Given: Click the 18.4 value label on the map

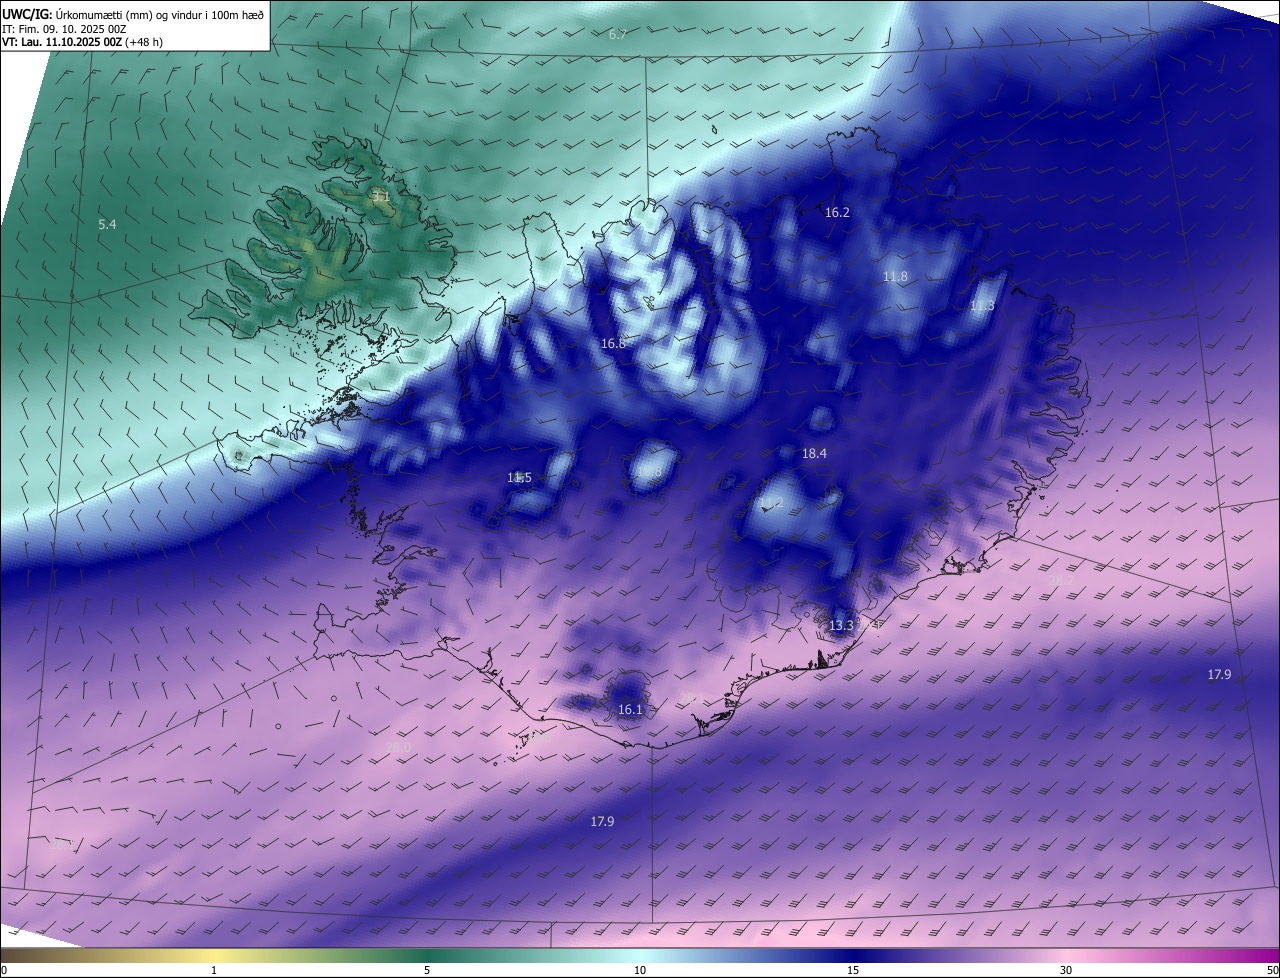Looking at the screenshot, I should coord(814,453).
